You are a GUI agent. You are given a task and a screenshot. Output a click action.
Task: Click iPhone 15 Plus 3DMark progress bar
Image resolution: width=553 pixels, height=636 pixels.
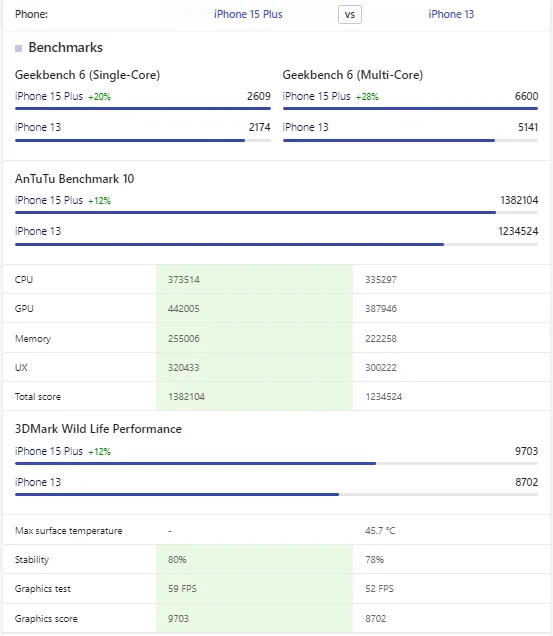[x=276, y=463]
